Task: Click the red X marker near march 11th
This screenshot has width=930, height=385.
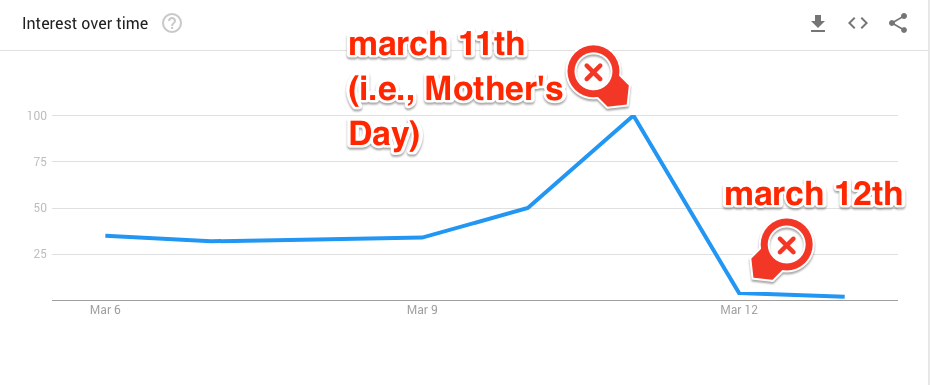Action: [594, 74]
